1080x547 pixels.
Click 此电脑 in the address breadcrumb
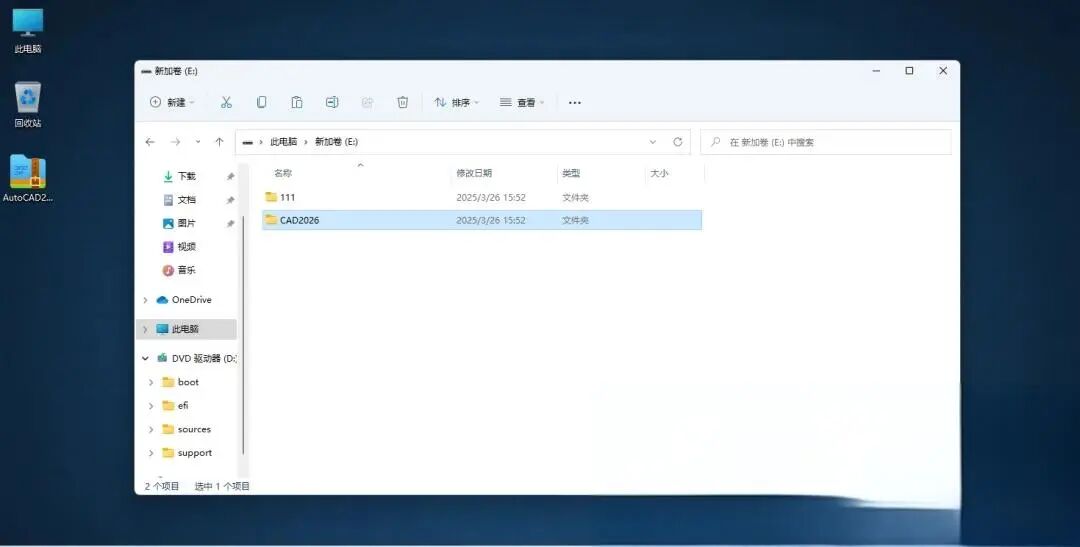tap(283, 142)
